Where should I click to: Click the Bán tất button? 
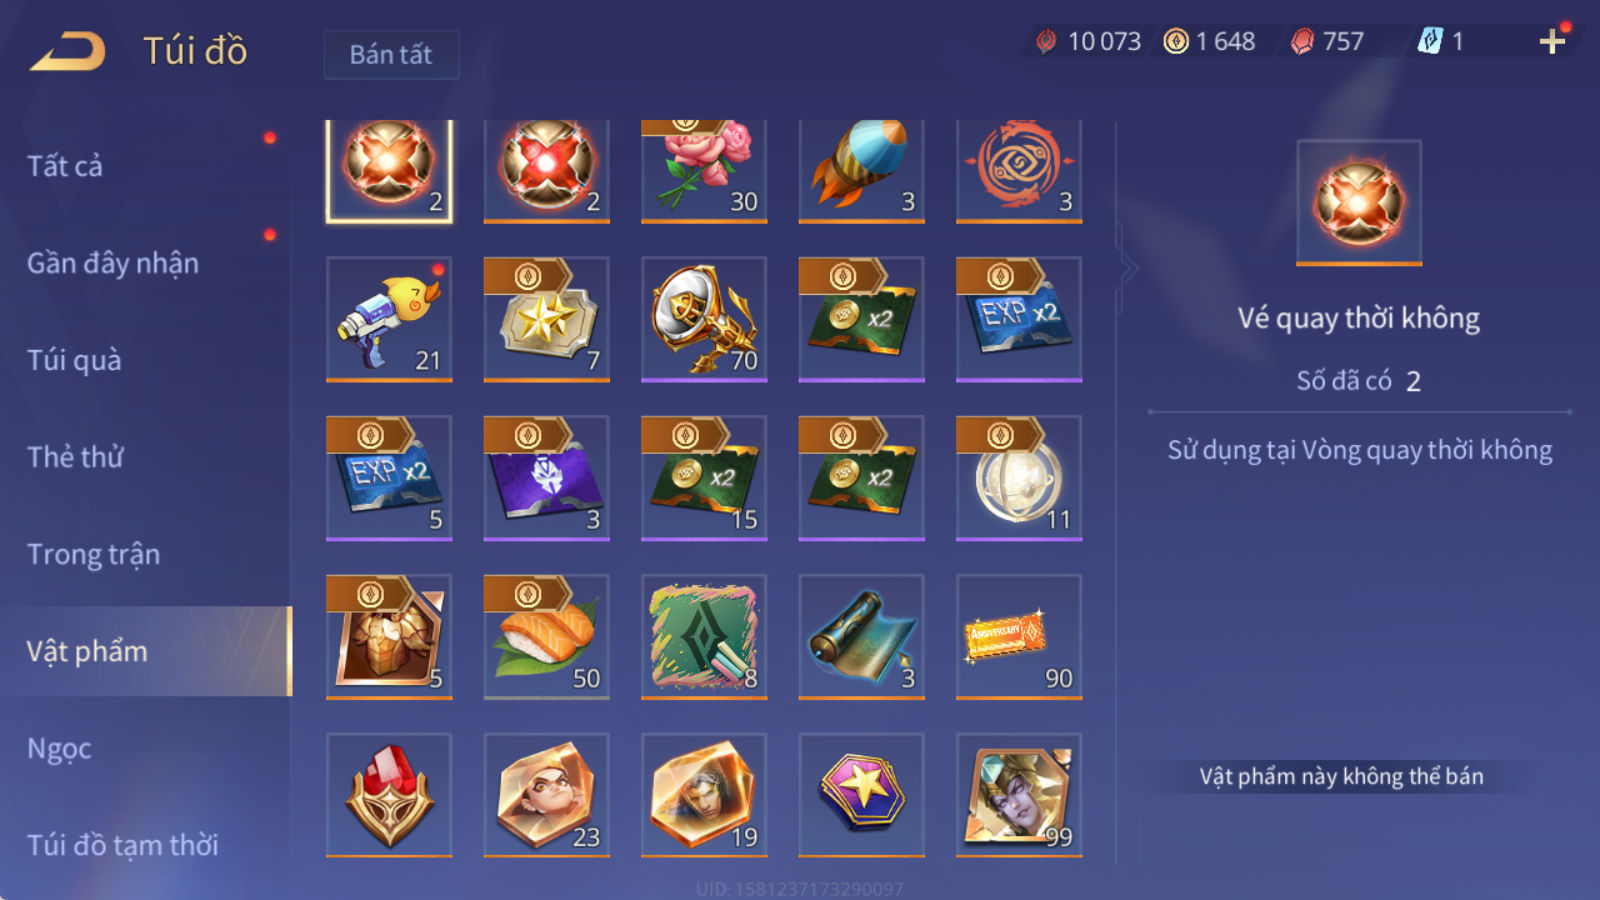[391, 54]
